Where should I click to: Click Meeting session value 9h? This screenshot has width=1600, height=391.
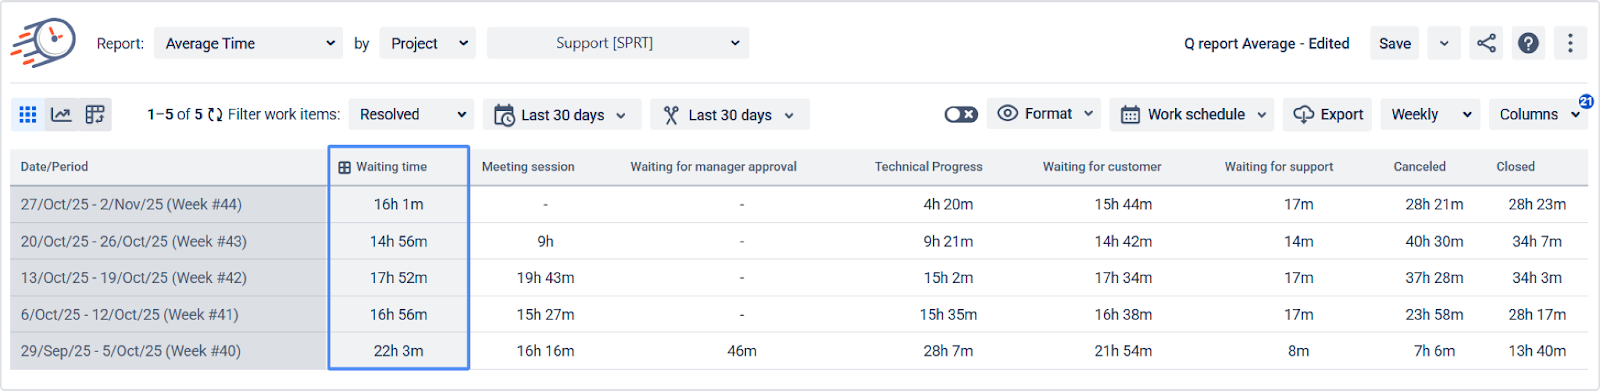point(545,241)
